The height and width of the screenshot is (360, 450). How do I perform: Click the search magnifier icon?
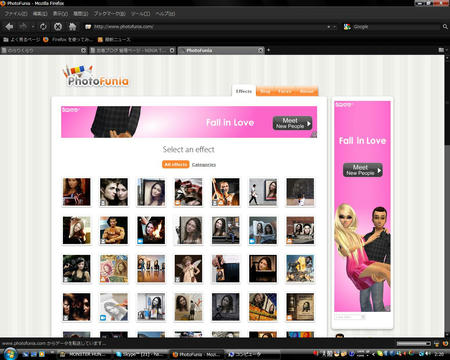click(x=445, y=27)
